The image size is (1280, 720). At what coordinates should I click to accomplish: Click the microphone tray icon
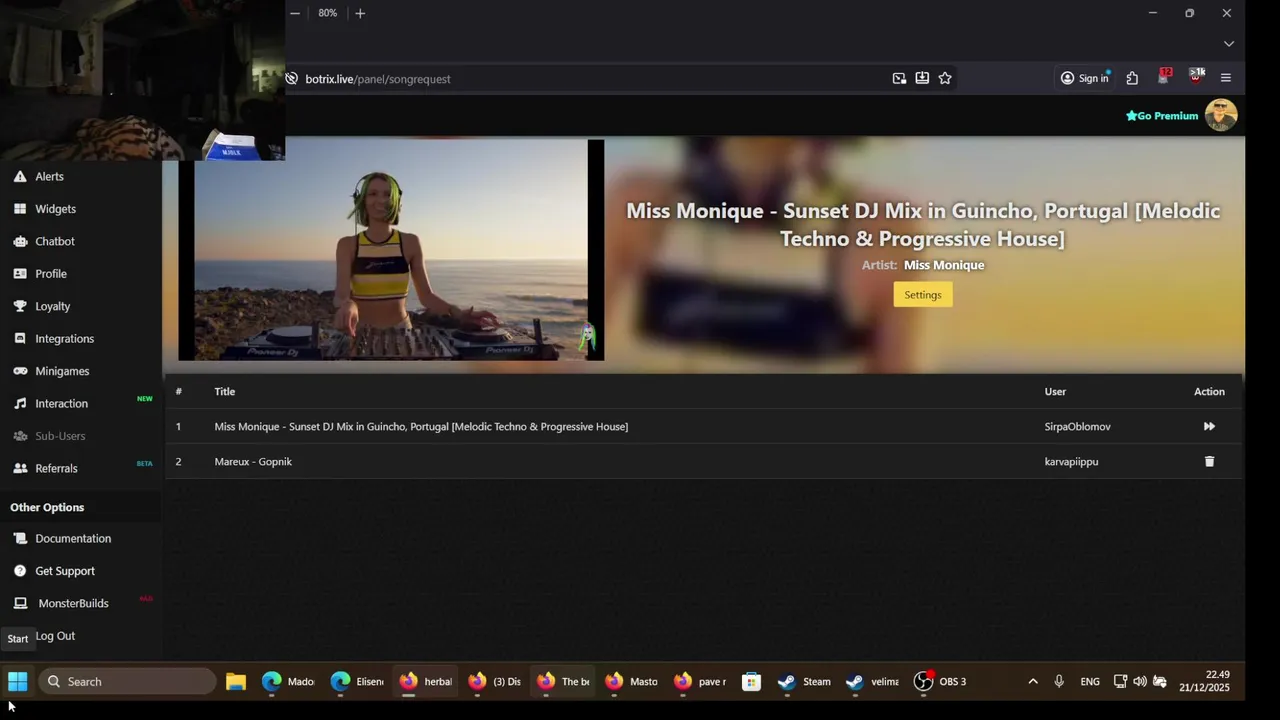pos(1059,682)
